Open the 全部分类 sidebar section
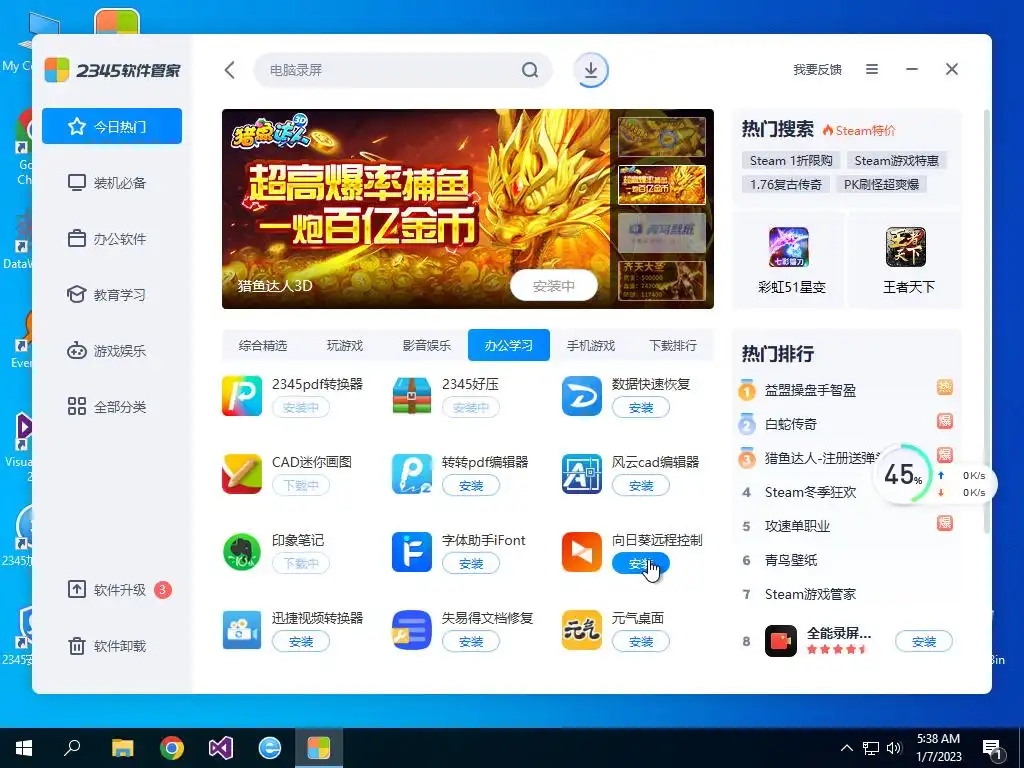The image size is (1024, 768). tap(112, 406)
